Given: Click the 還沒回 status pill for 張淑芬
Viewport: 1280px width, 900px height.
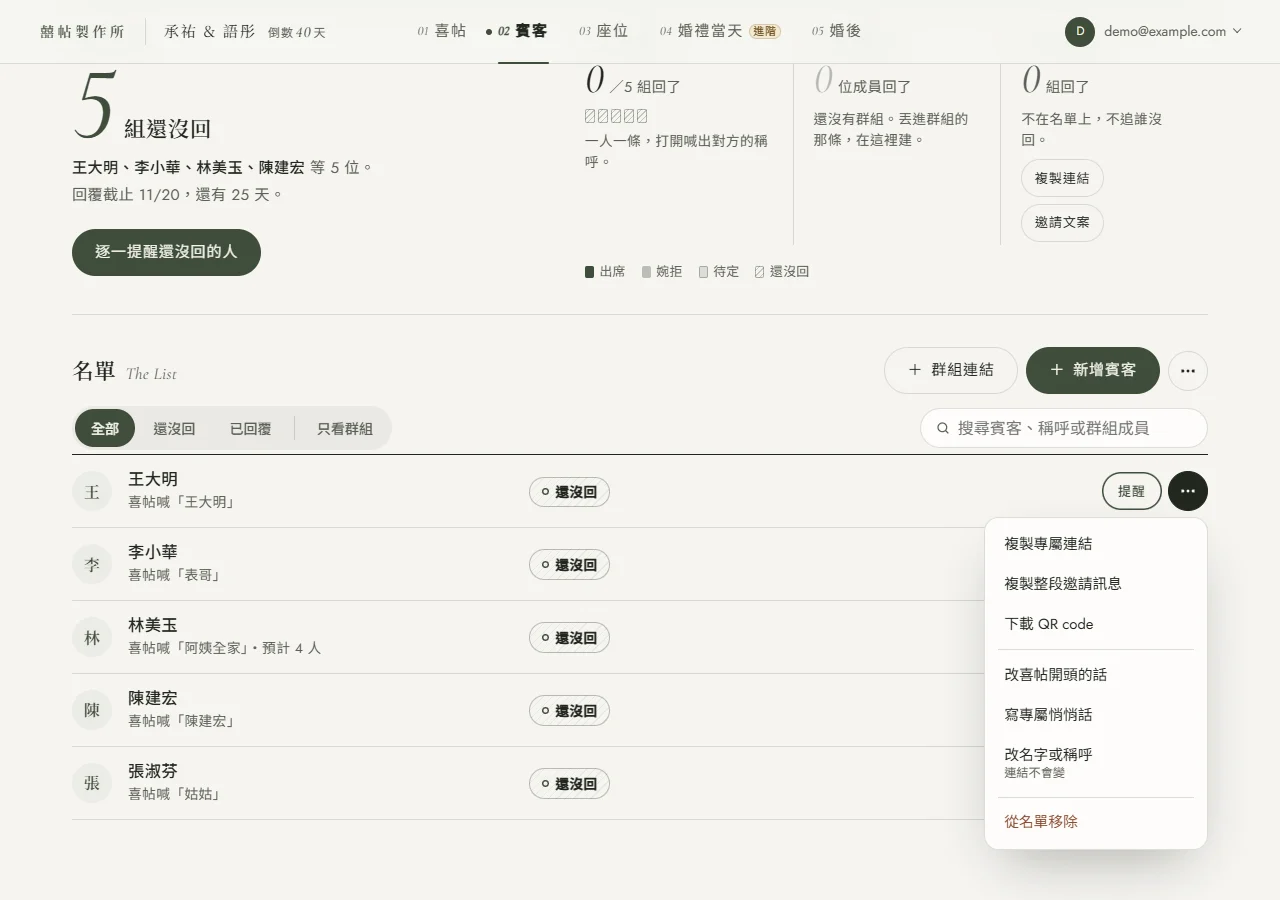Looking at the screenshot, I should [569, 784].
